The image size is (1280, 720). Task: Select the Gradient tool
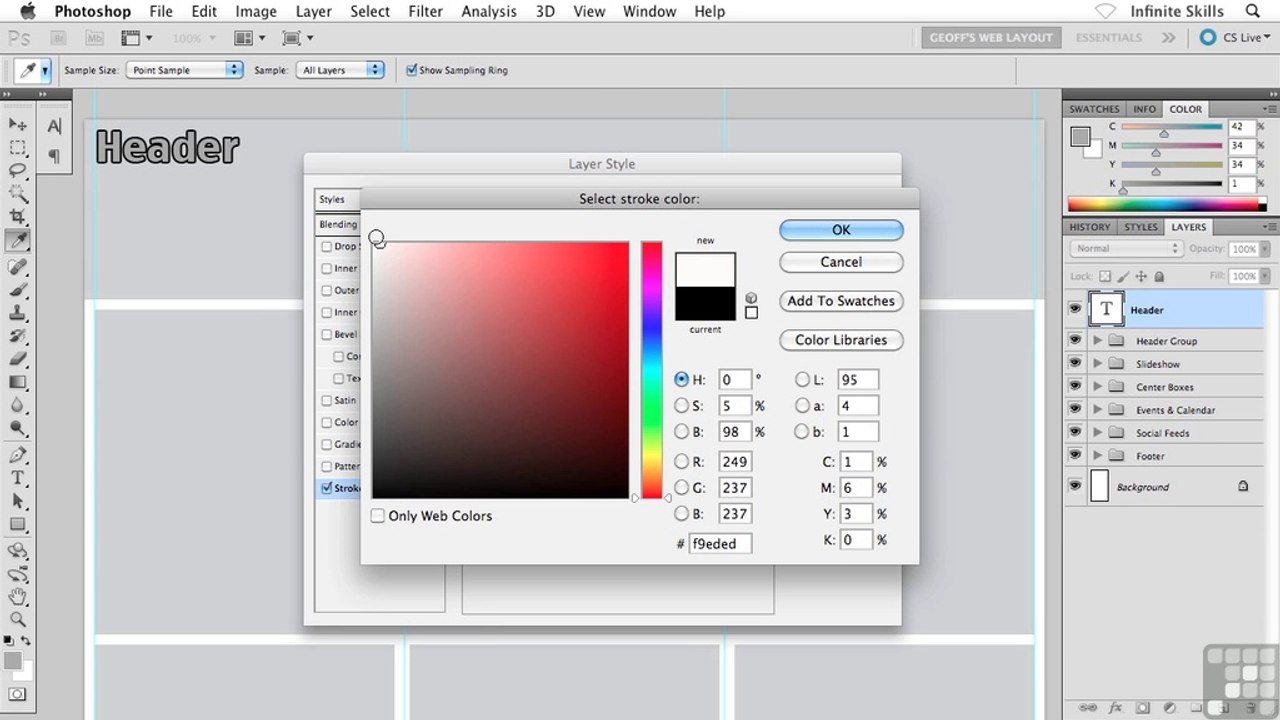(18, 381)
